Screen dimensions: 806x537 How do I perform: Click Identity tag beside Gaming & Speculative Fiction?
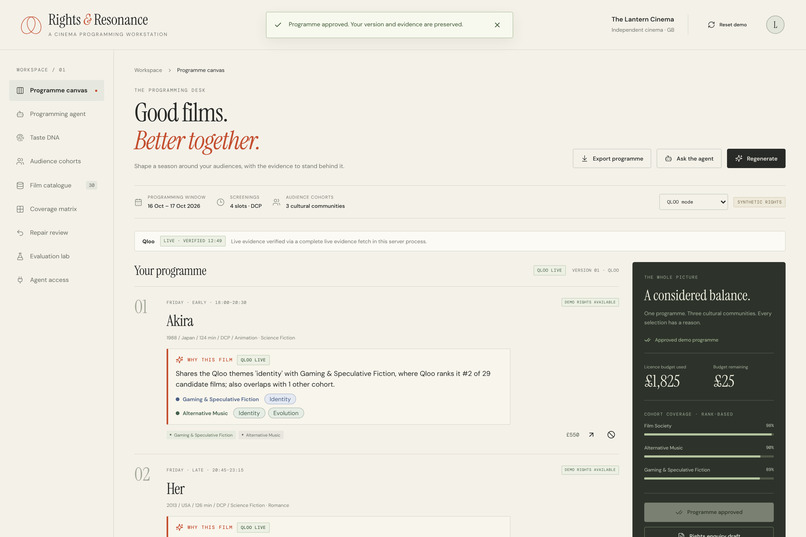click(x=280, y=399)
